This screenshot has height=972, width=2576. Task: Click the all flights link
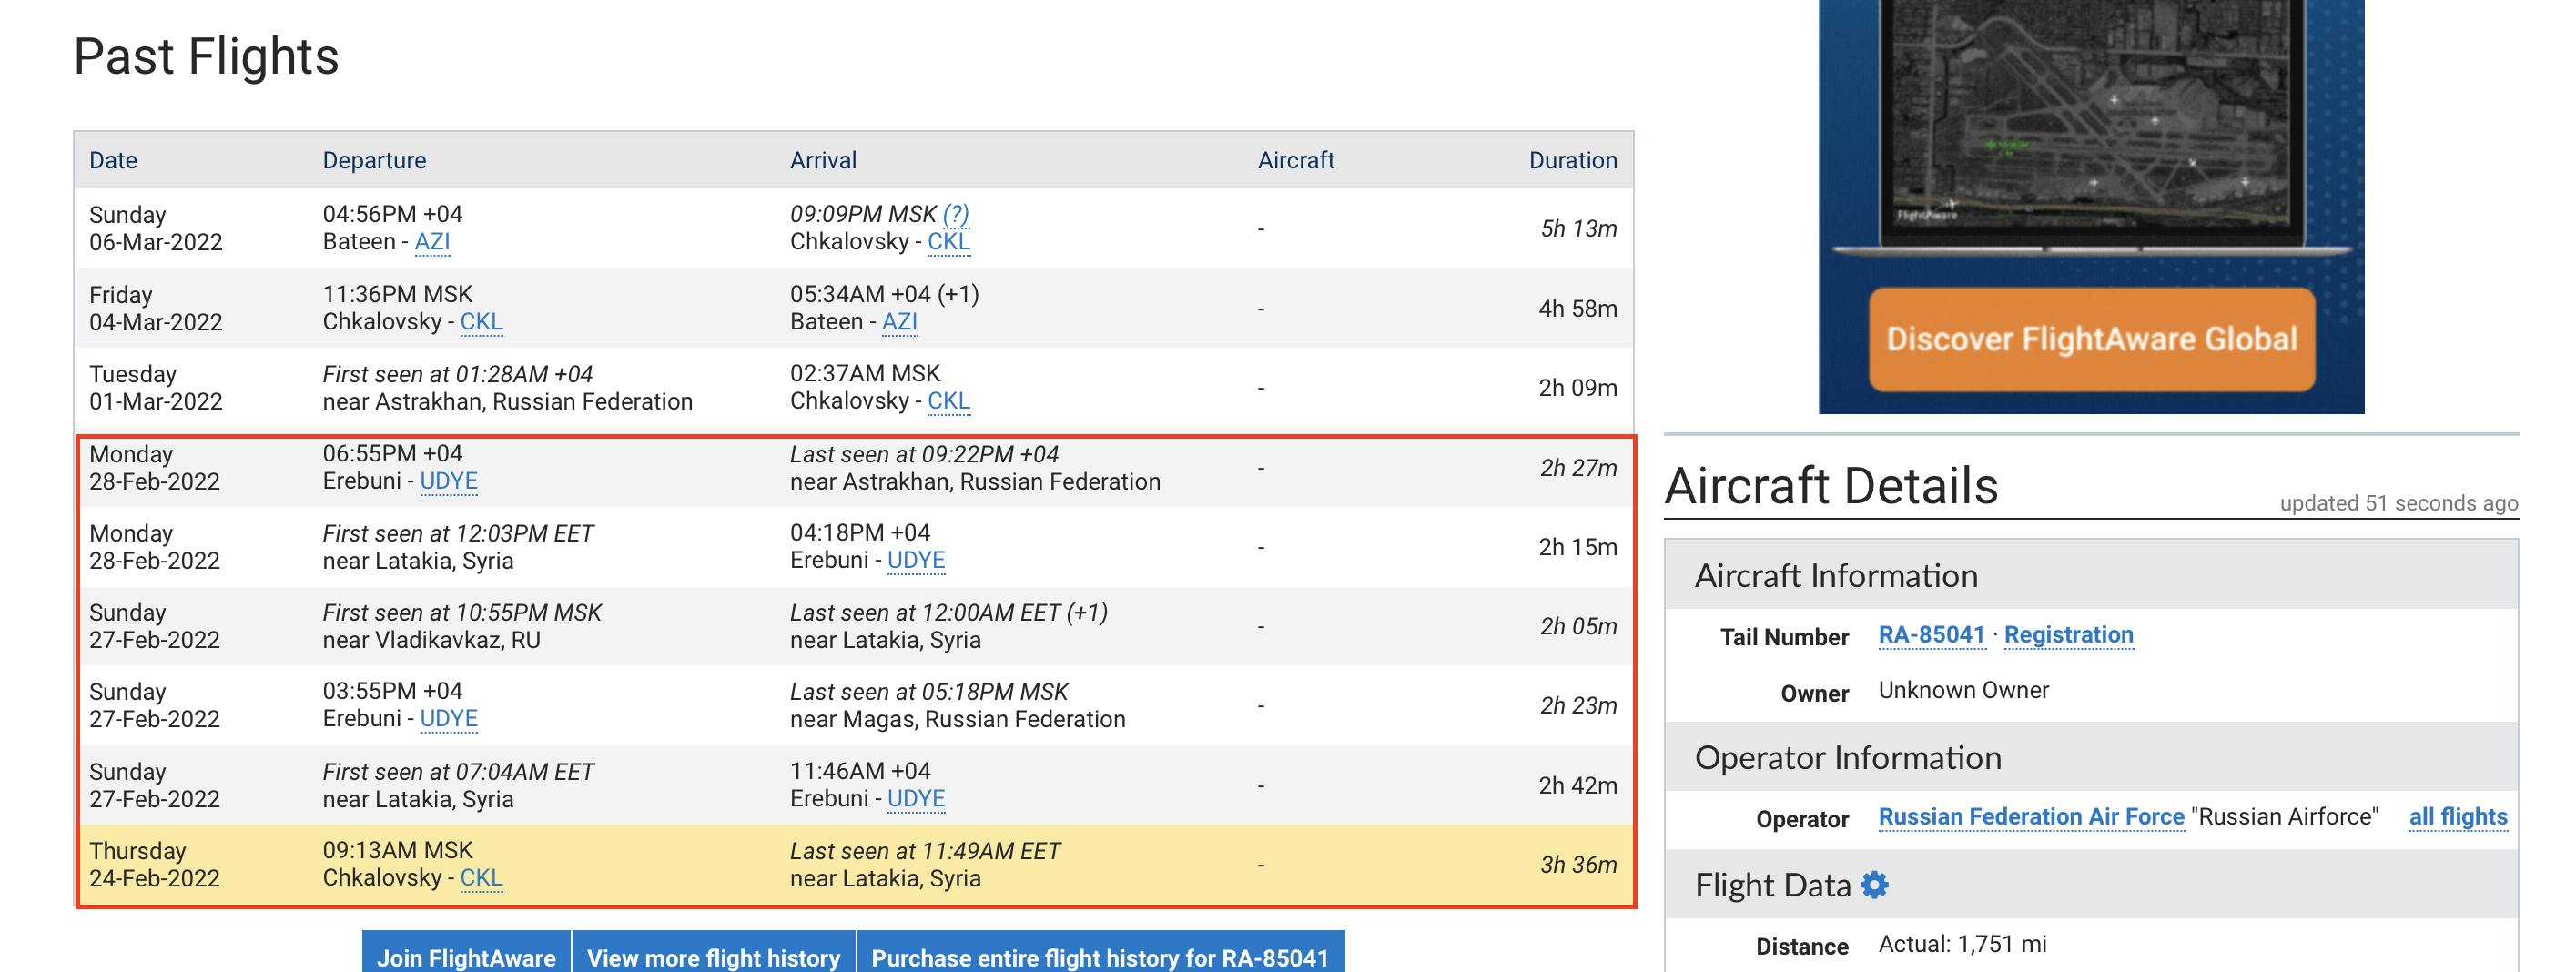pos(2457,817)
